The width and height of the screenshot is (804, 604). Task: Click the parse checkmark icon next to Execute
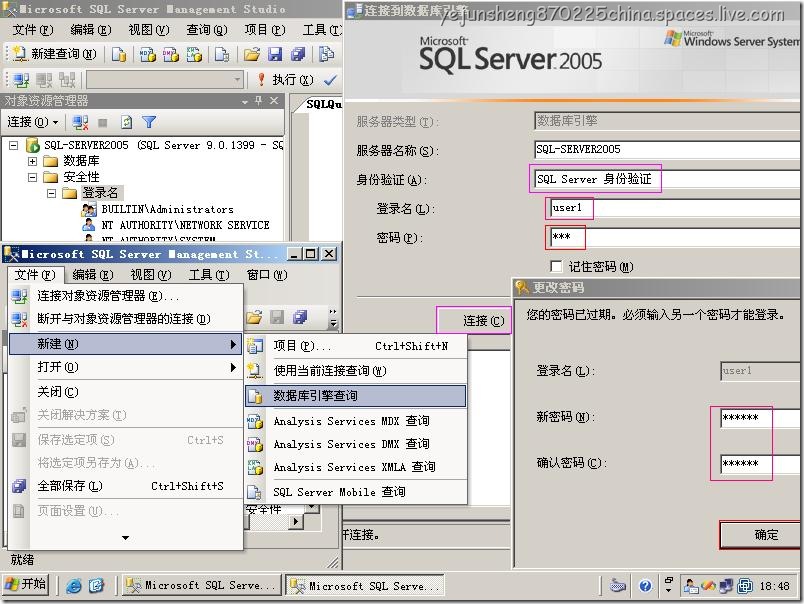click(330, 80)
